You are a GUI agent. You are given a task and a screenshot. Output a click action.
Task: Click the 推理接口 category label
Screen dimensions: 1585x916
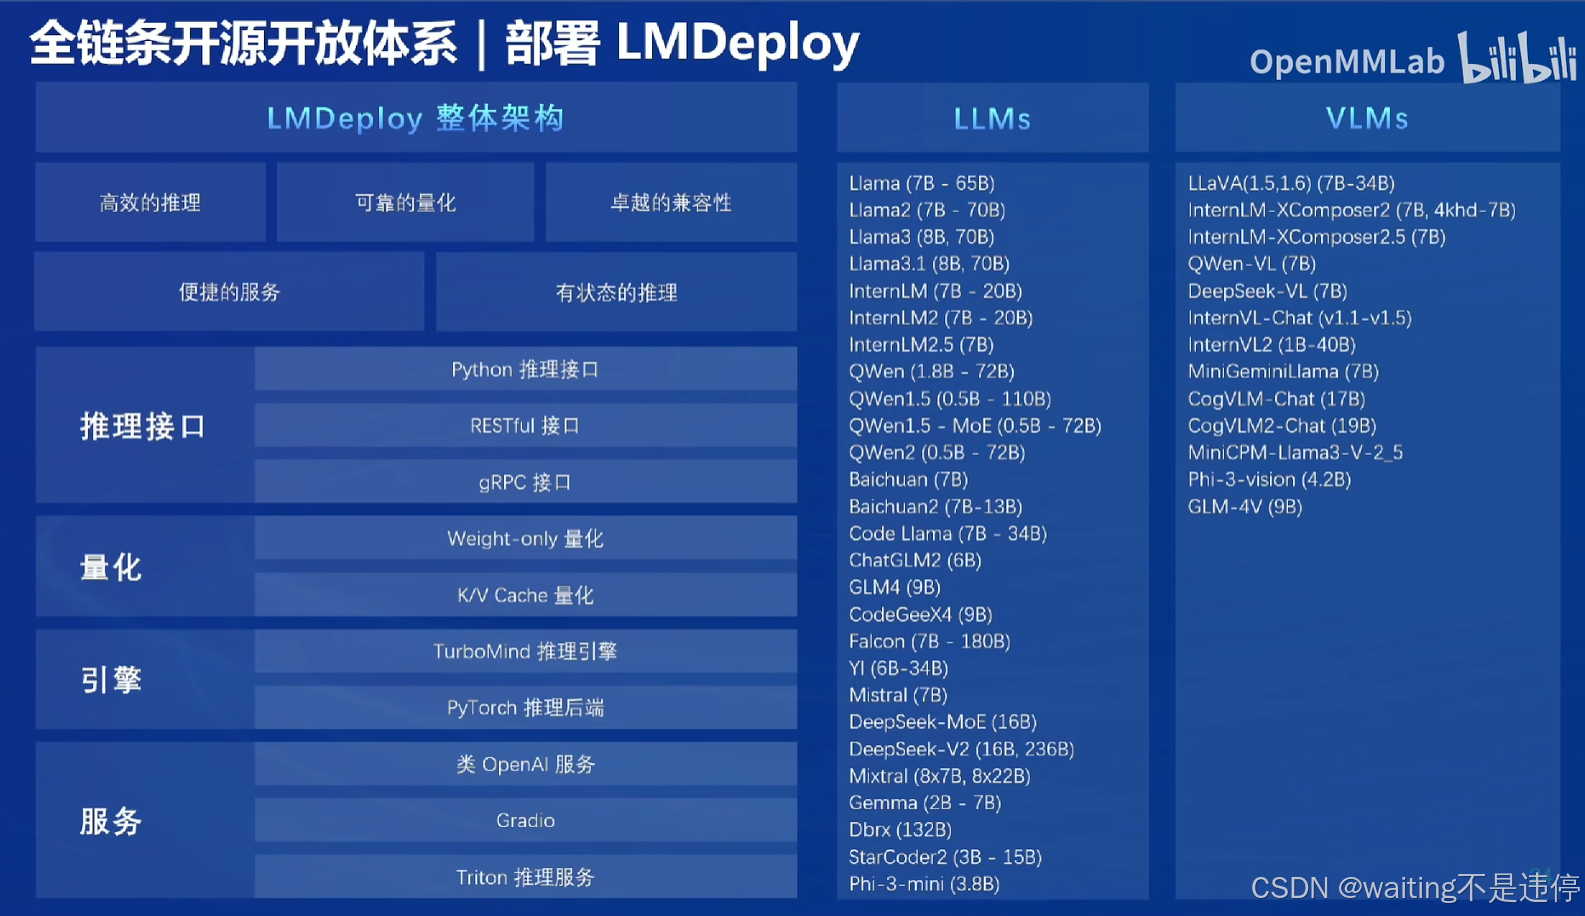coord(143,426)
